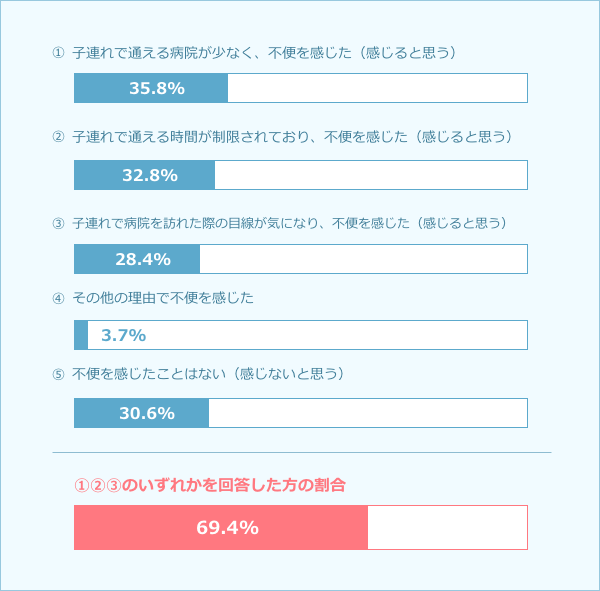Select the 35.8% value in the first bar

tap(157, 88)
